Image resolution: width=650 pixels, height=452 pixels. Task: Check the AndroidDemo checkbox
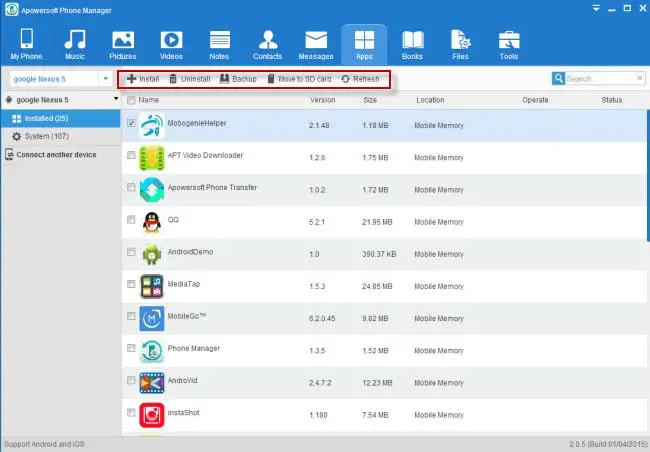131,252
